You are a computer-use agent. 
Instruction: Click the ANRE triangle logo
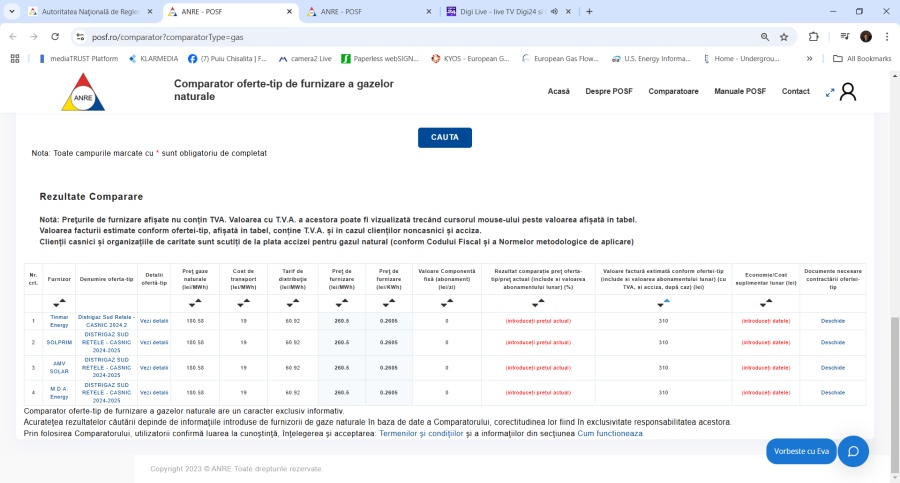[82, 92]
